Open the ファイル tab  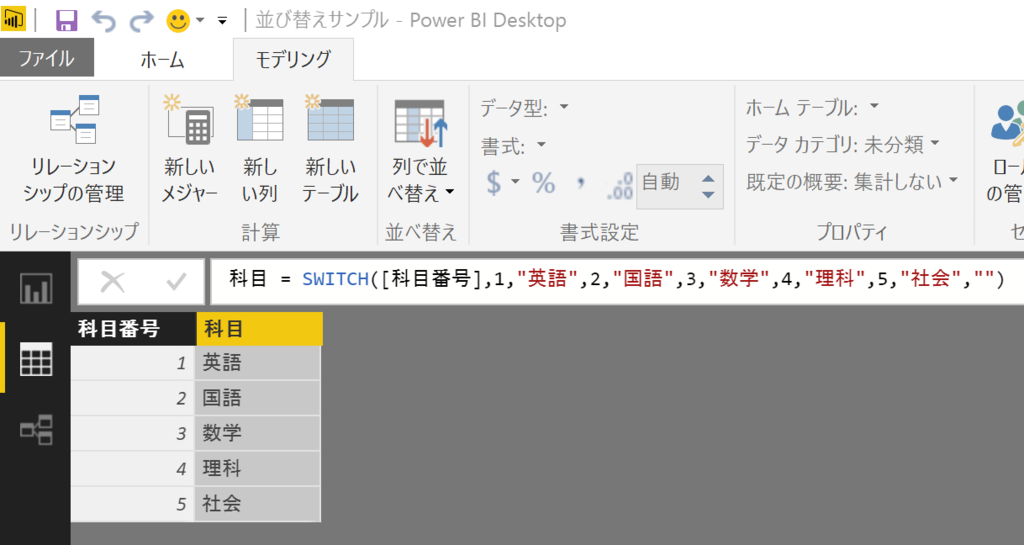point(46,58)
